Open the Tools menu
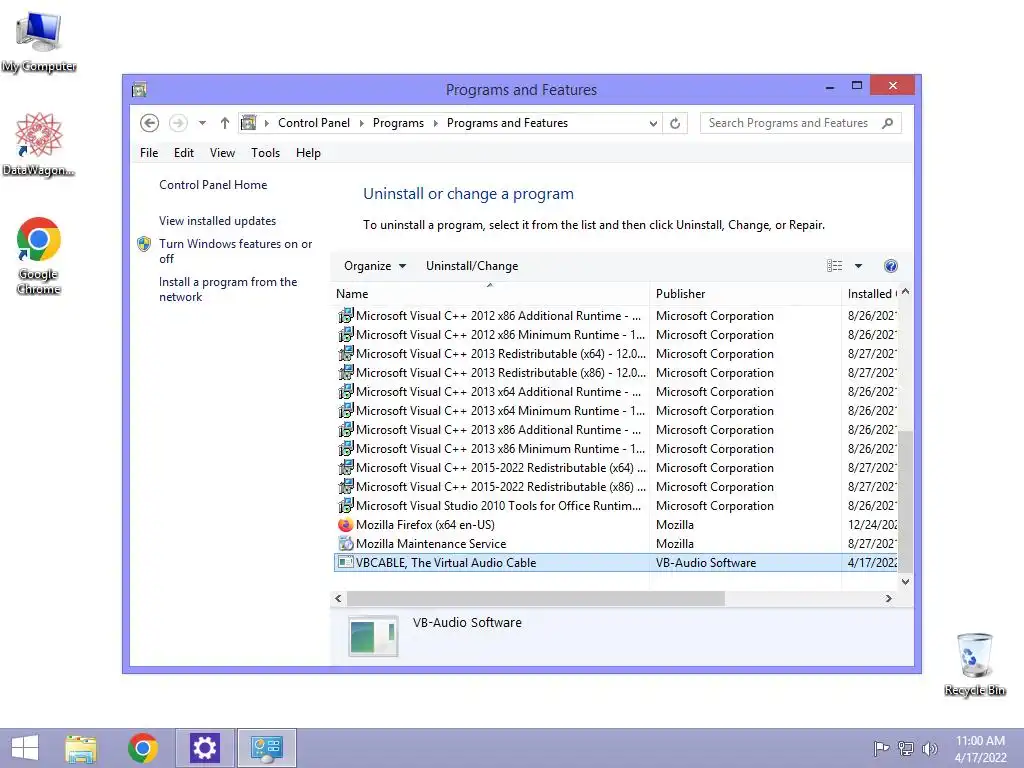This screenshot has width=1024, height=768. (x=265, y=153)
